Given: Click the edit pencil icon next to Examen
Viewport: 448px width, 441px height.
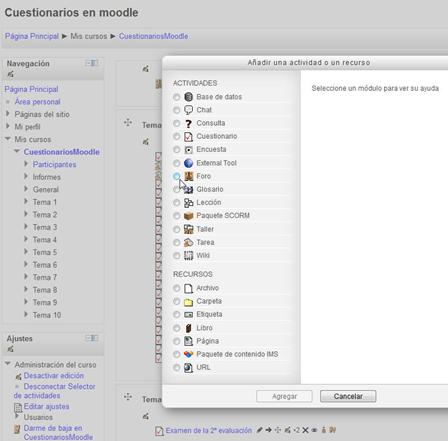Looking at the screenshot, I should [x=259, y=430].
